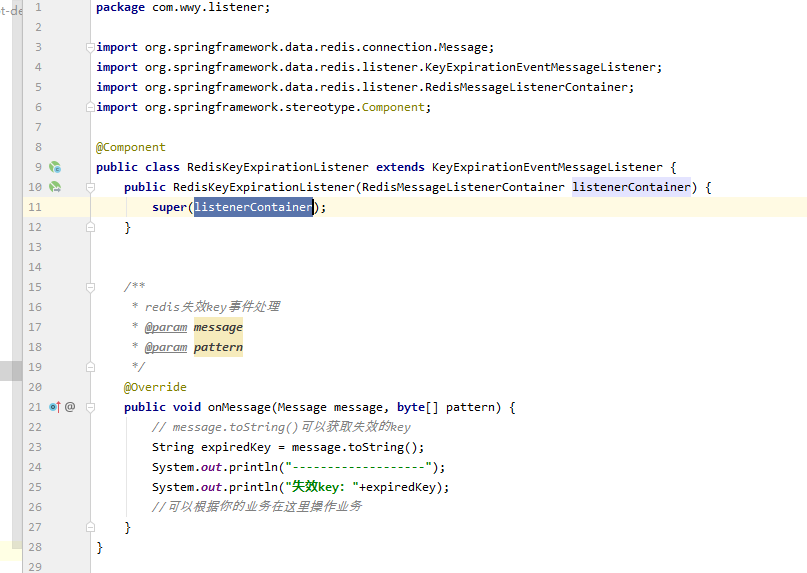Click line number 21 in the gutter
Screen dimensions: 807x573
pos(35,407)
